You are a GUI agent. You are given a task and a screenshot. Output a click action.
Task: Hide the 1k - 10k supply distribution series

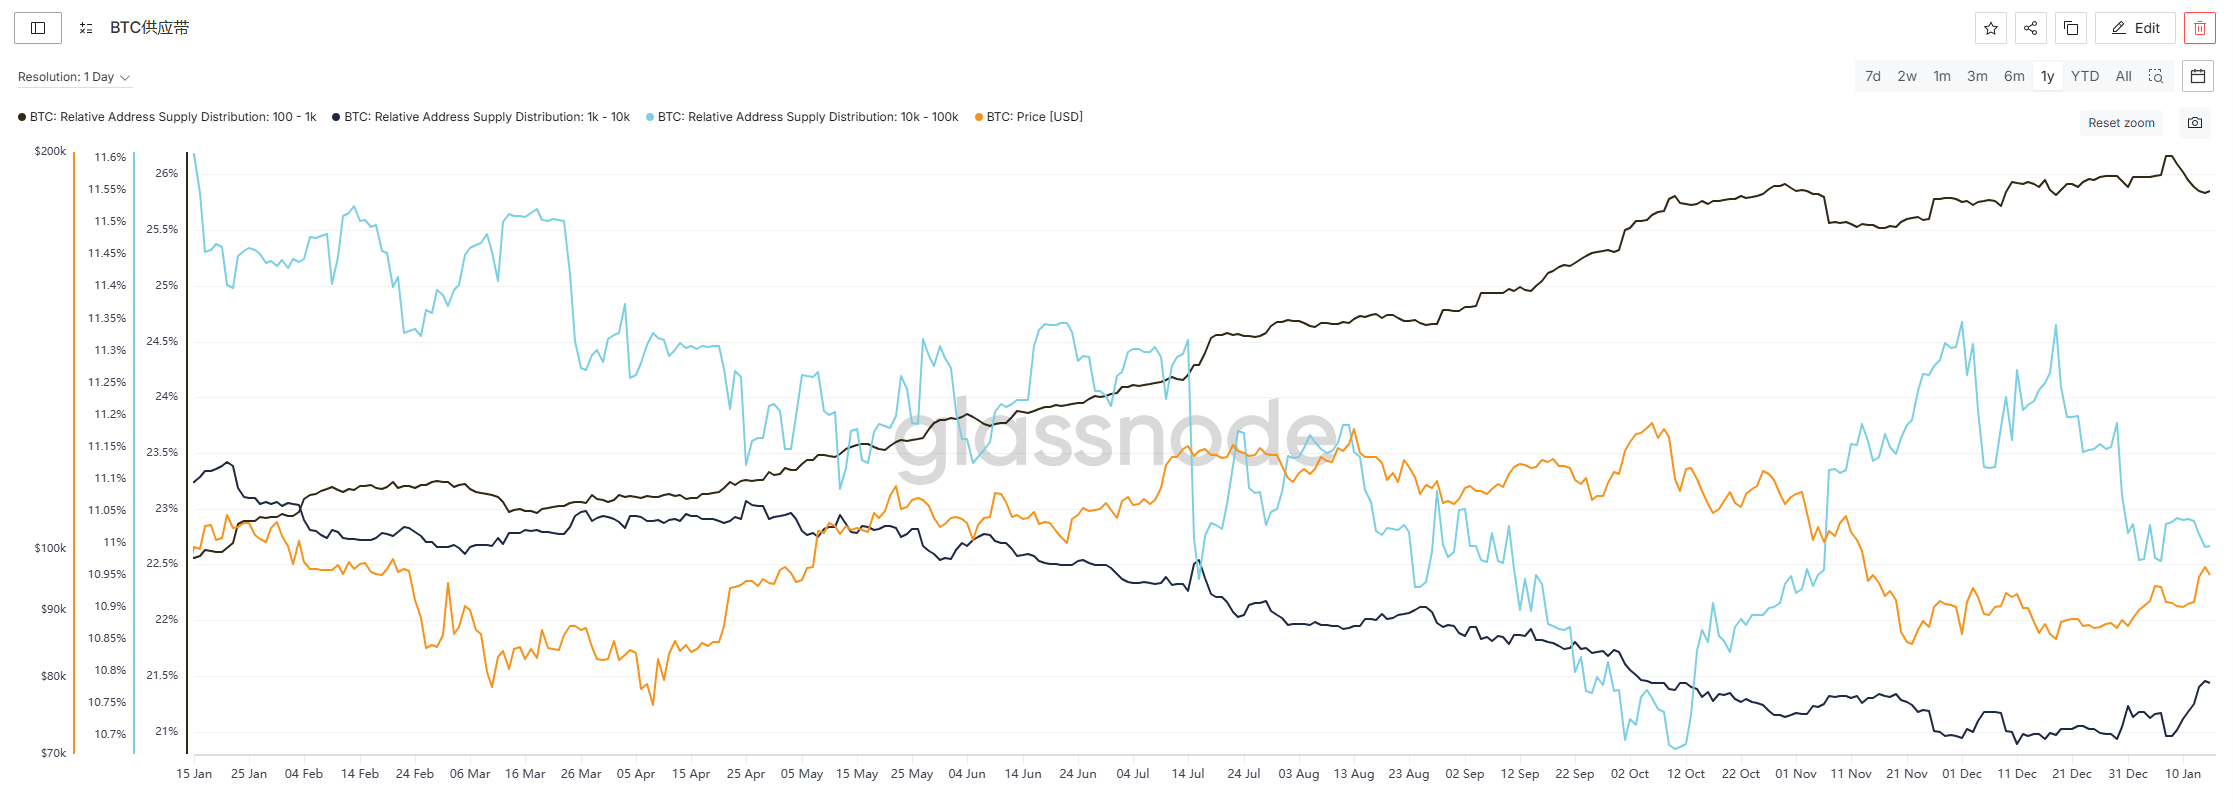486,117
